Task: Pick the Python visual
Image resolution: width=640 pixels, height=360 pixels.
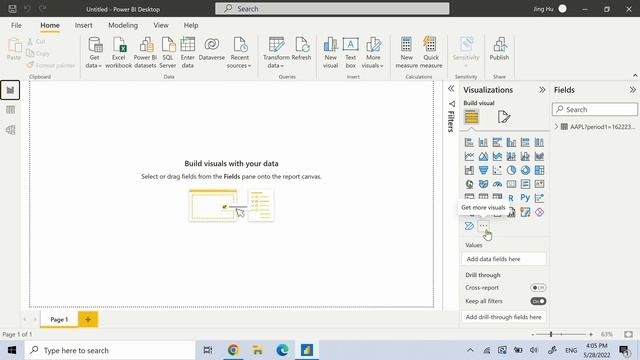Action: tap(525, 198)
